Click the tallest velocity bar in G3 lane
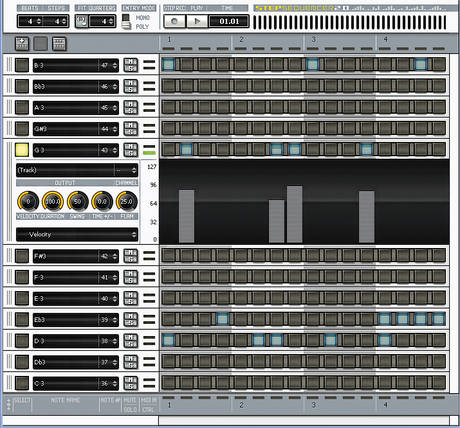 (295, 214)
